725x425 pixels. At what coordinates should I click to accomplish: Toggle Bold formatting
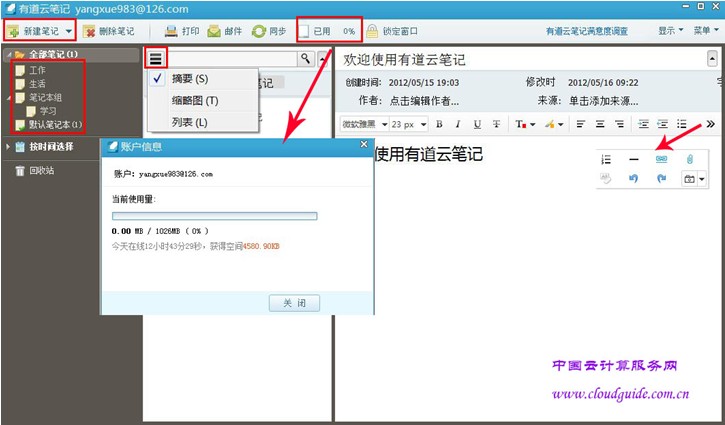click(x=439, y=124)
